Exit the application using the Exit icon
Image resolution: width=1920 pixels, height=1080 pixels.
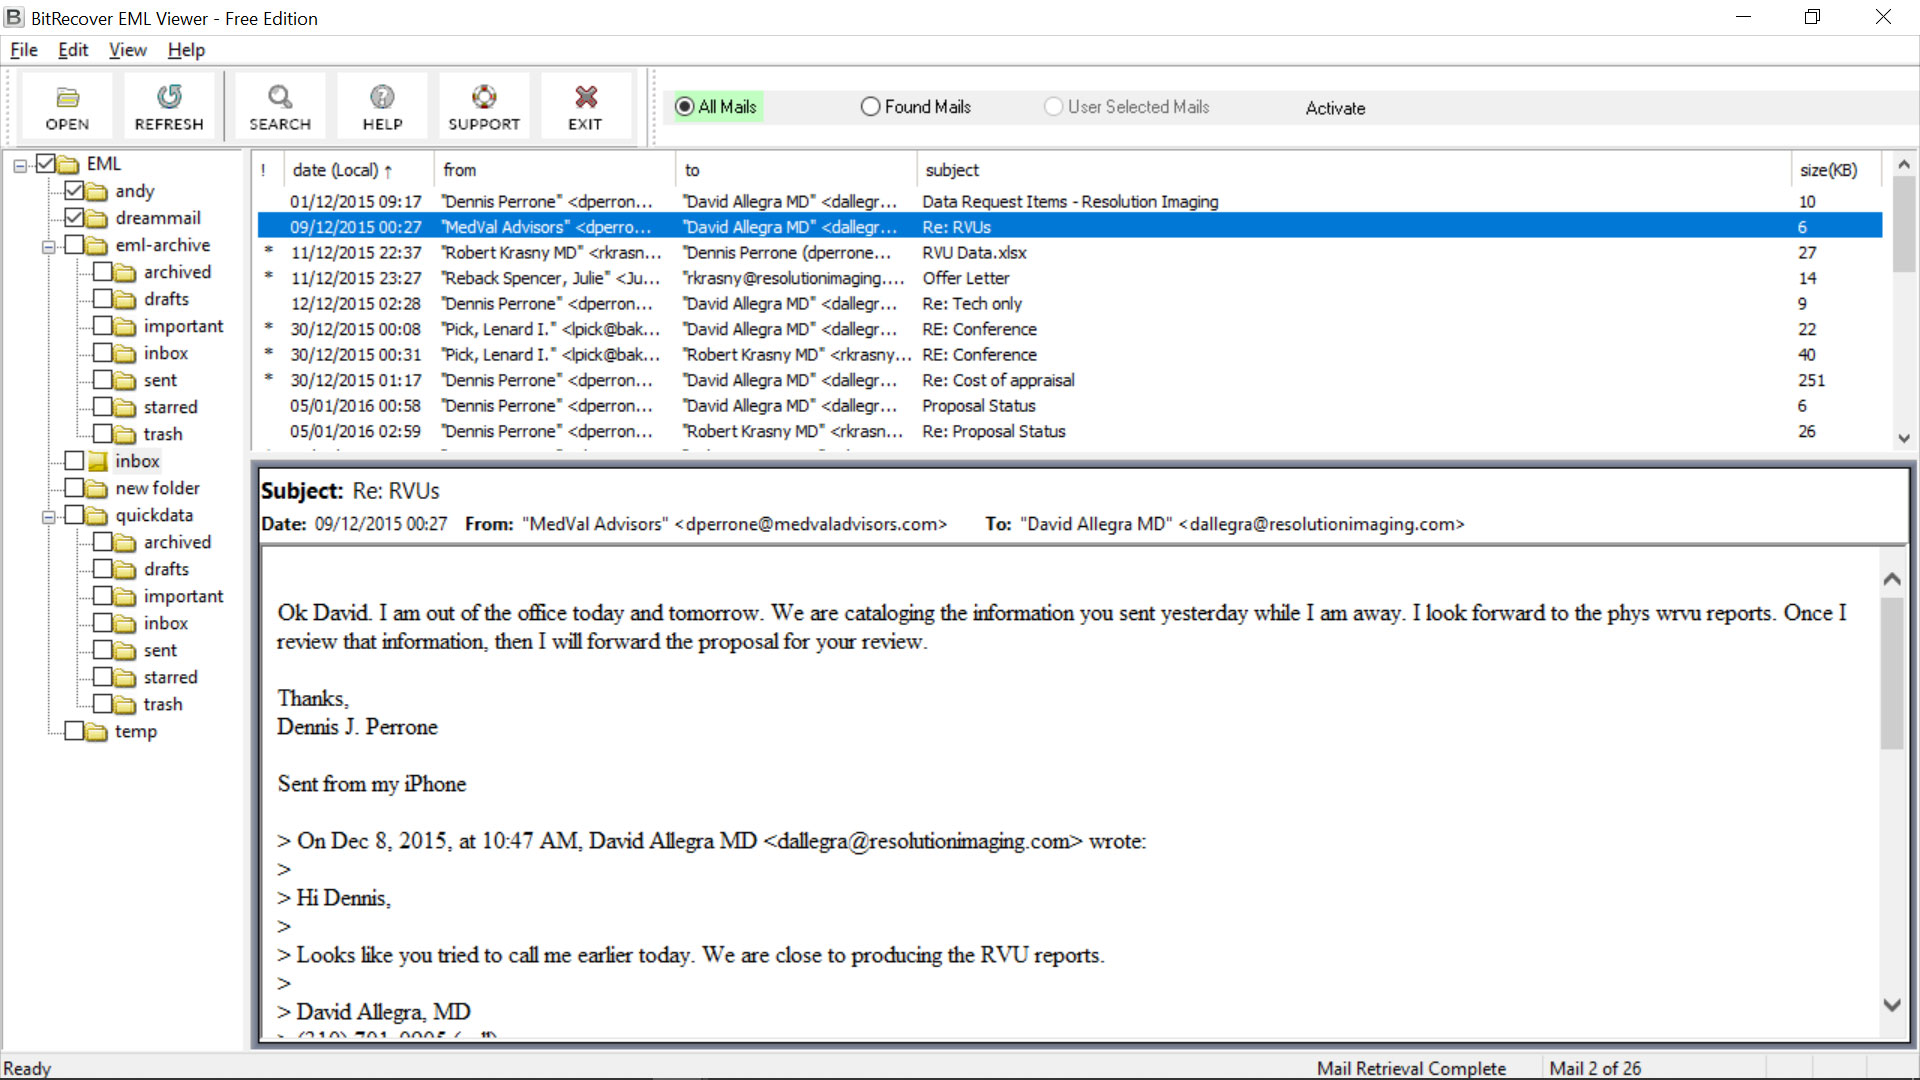pos(586,105)
